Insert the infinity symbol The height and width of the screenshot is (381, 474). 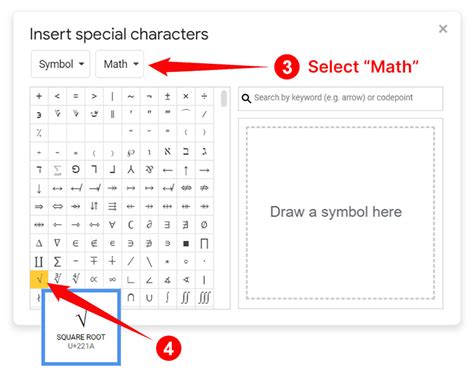pyautogui.click(x=112, y=279)
